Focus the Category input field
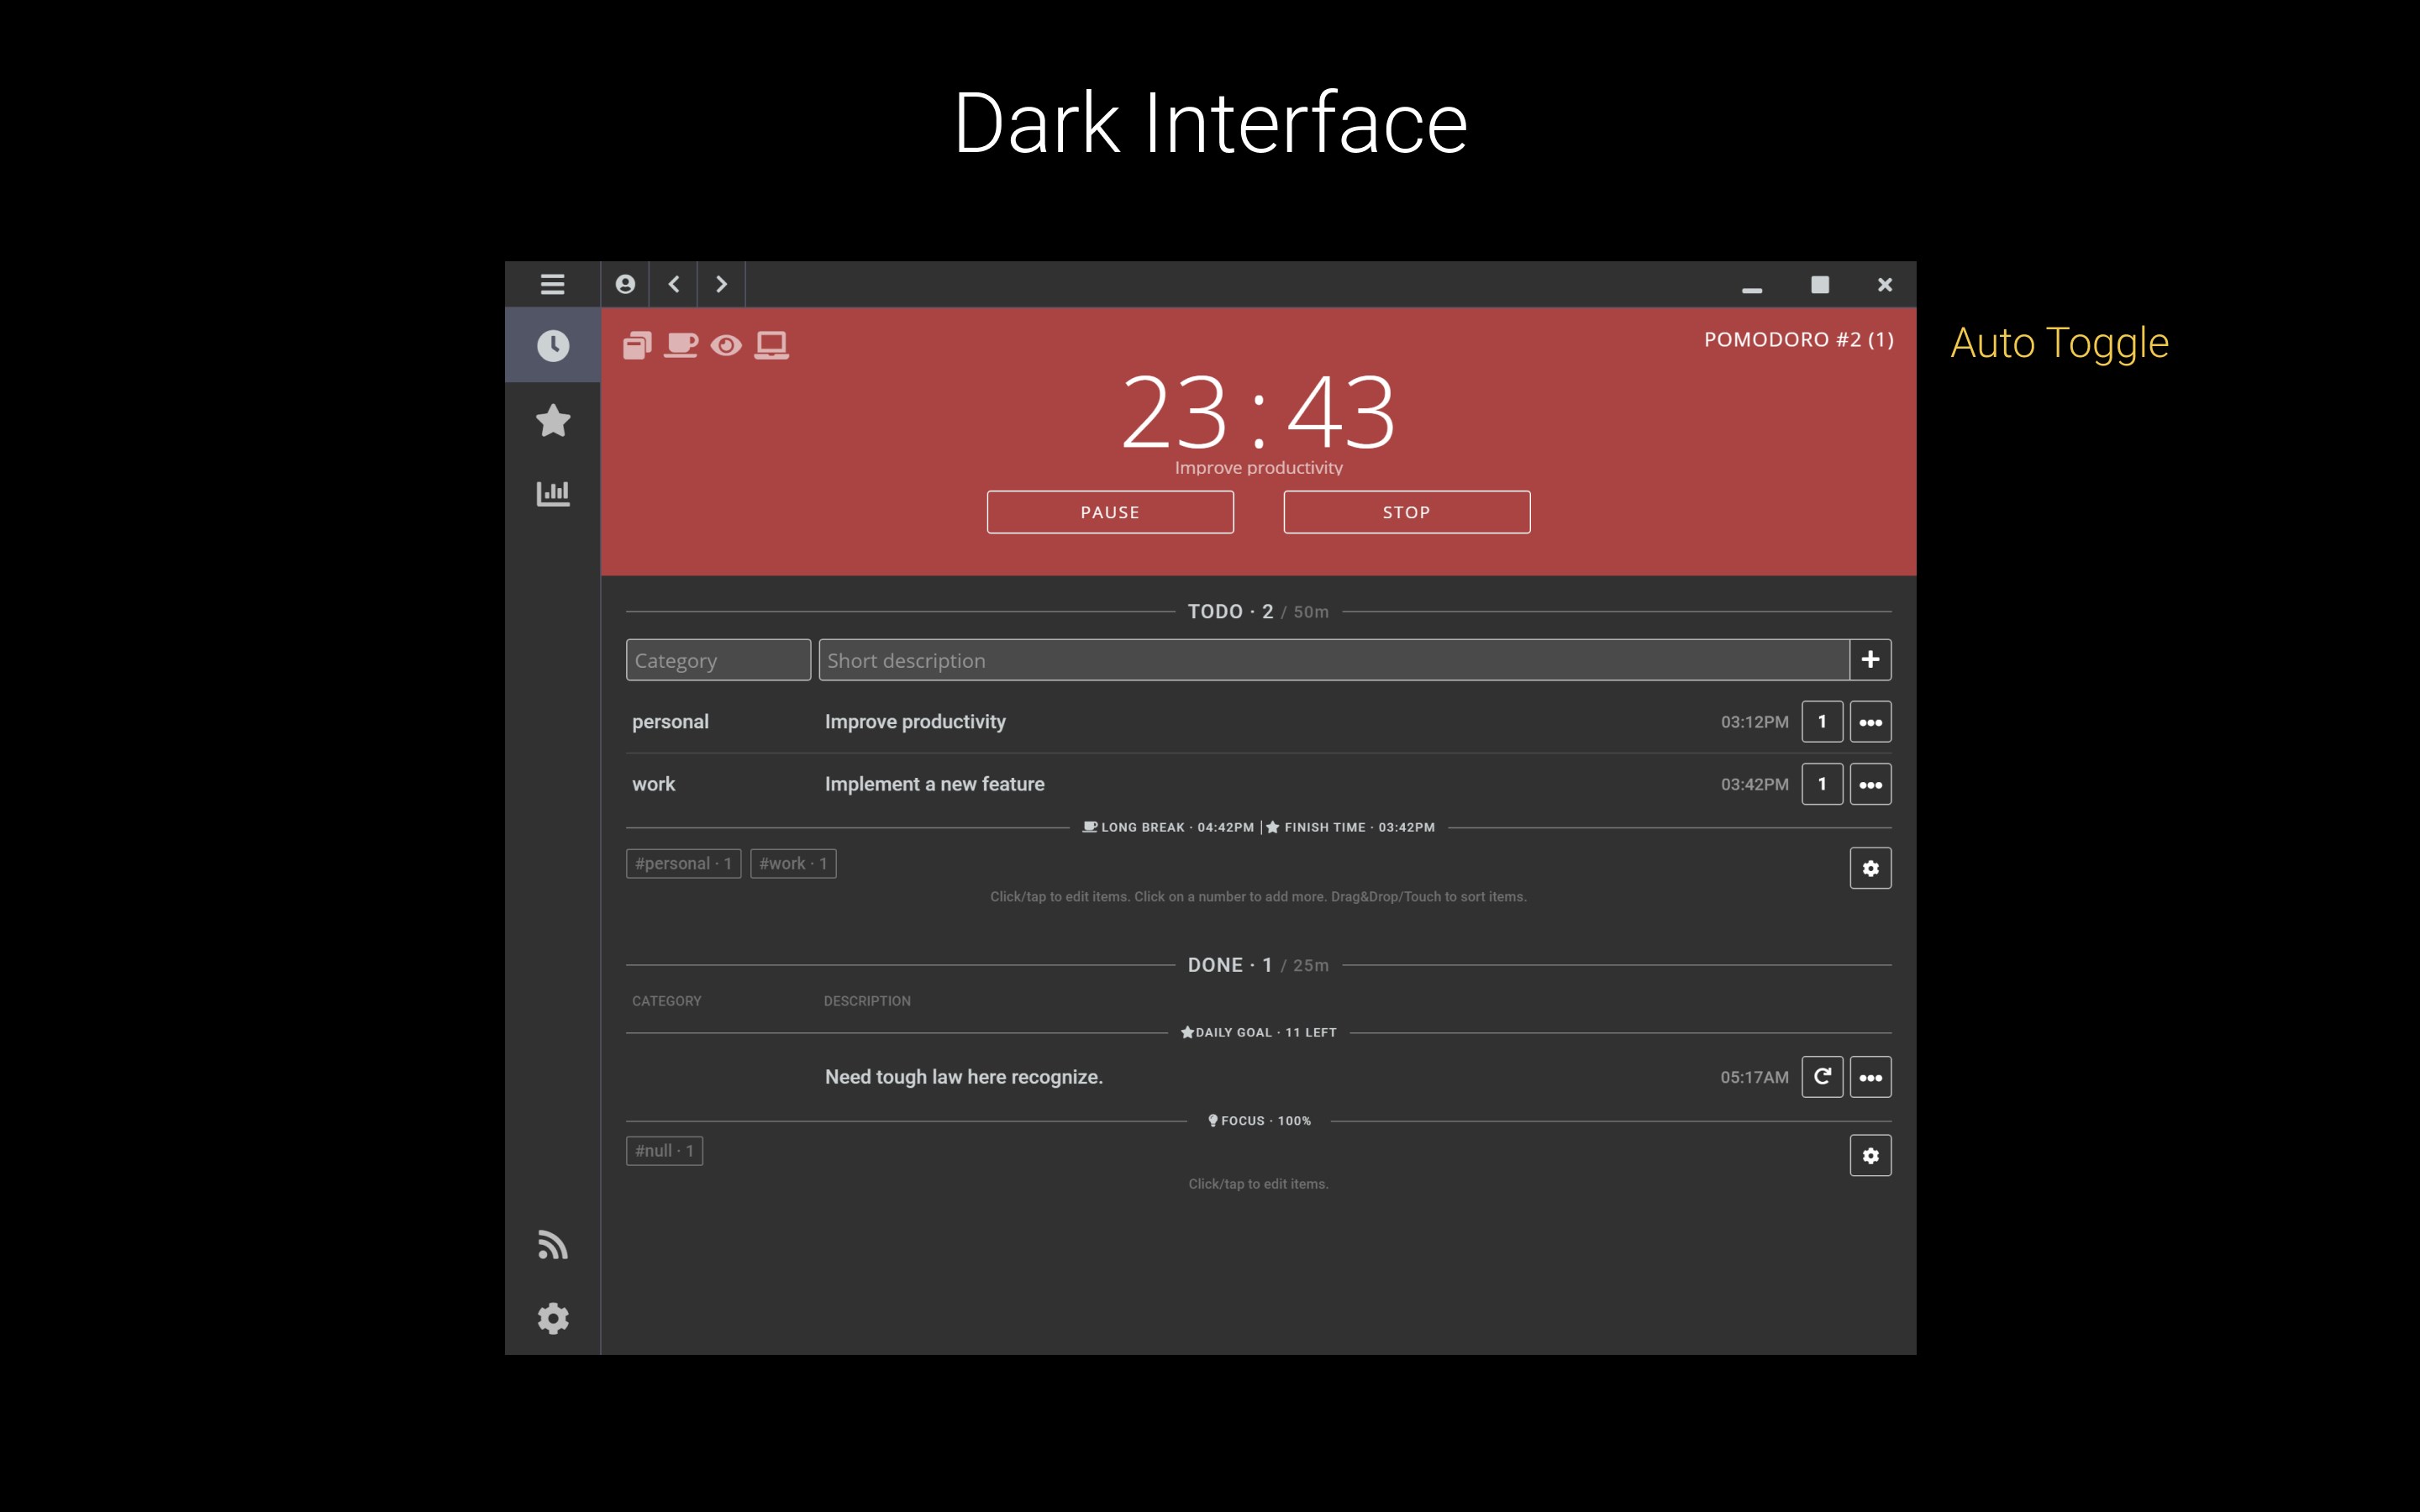The image size is (2420, 1512). click(718, 660)
